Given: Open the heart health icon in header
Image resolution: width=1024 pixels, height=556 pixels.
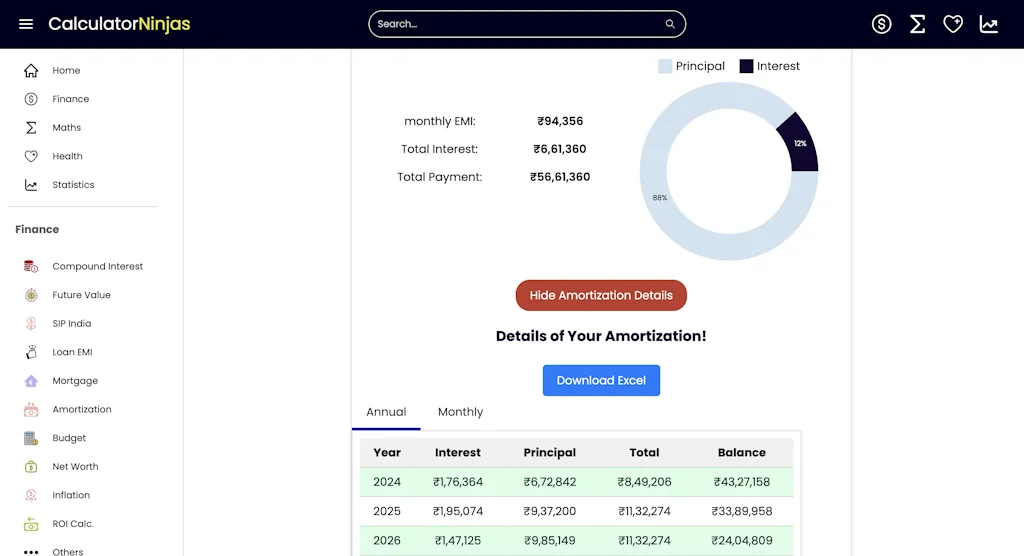Looking at the screenshot, I should (953, 24).
